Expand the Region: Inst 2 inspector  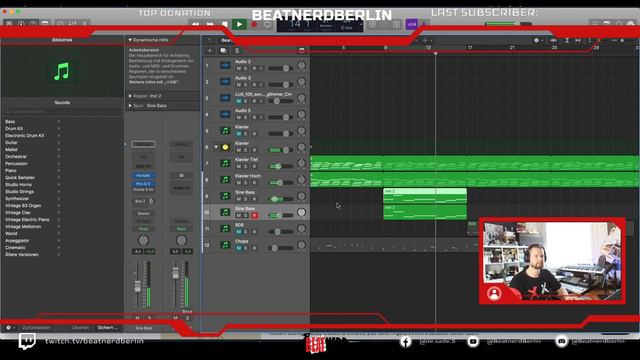[130, 96]
